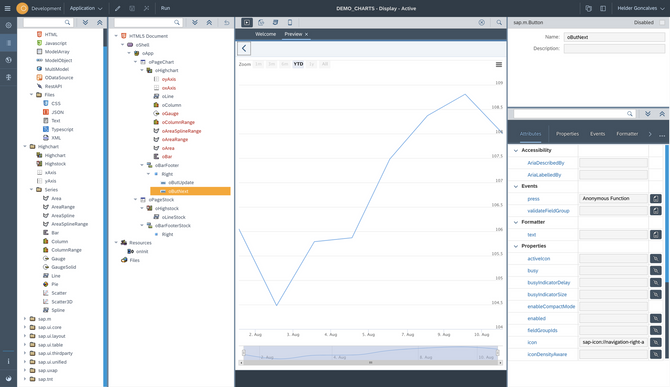Open formatter editor for text row

point(655,234)
